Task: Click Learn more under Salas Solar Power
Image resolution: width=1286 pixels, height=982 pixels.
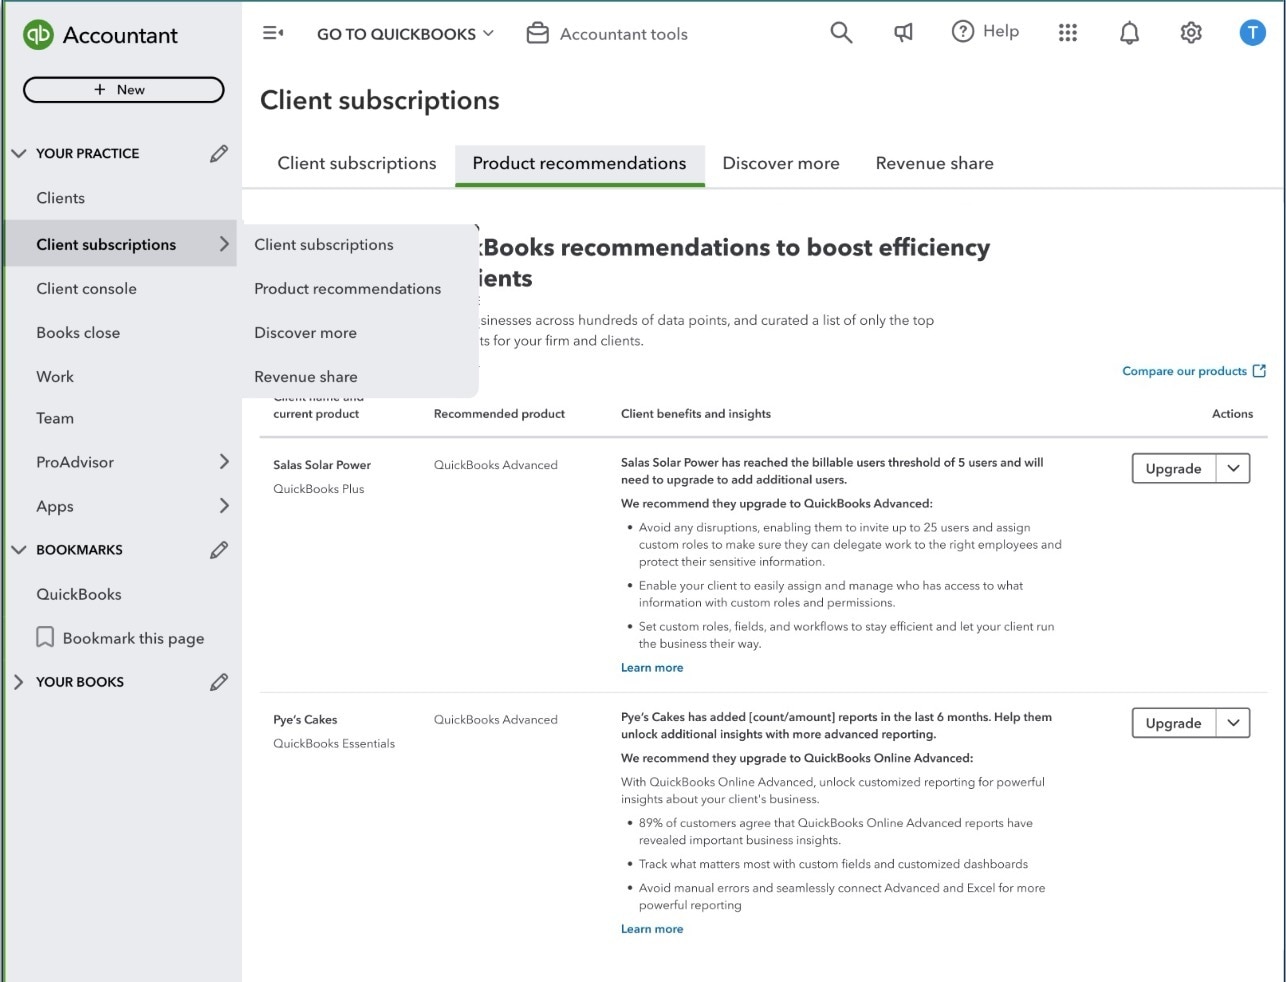Action: [652, 668]
